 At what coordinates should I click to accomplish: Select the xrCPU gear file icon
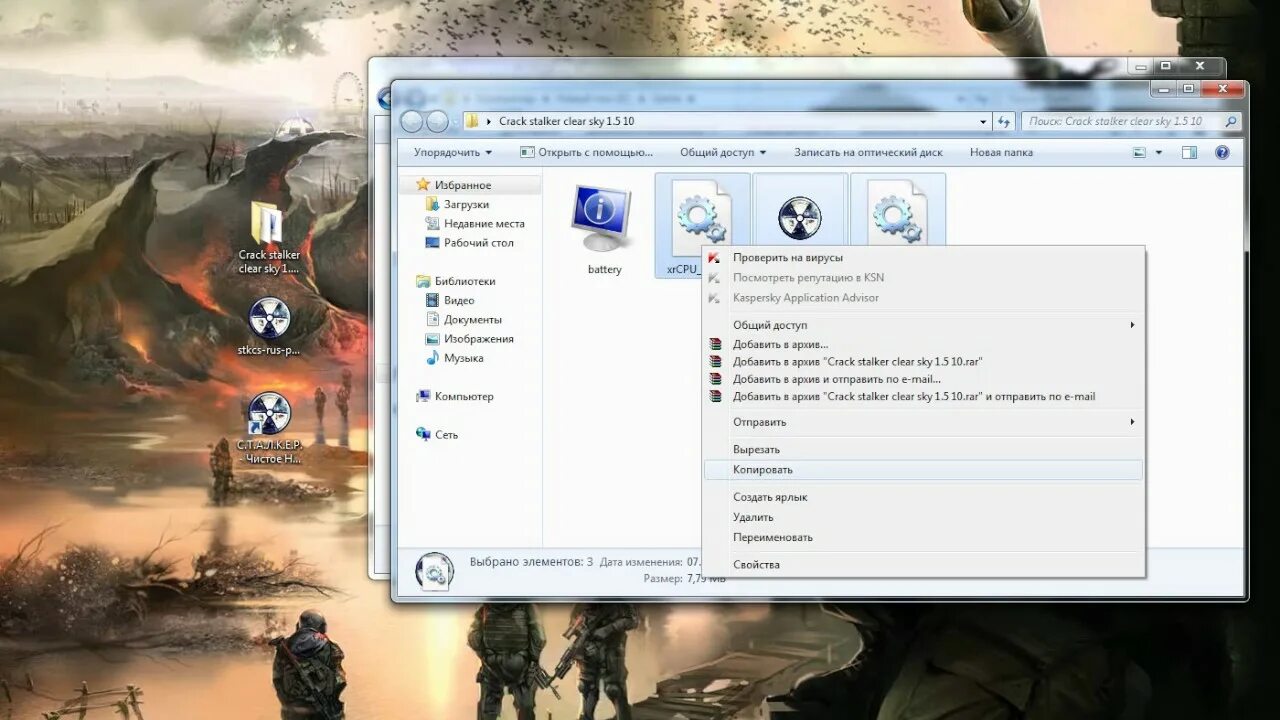click(700, 218)
